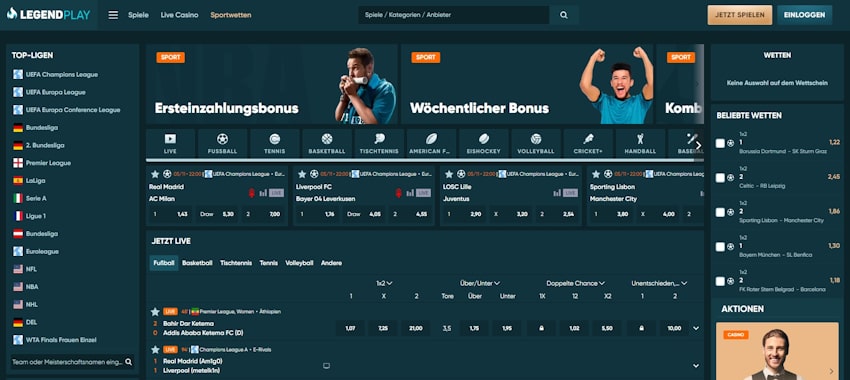This screenshot has width=850, height=380.
Task: Switch to the Andere live tab
Action: tap(331, 263)
